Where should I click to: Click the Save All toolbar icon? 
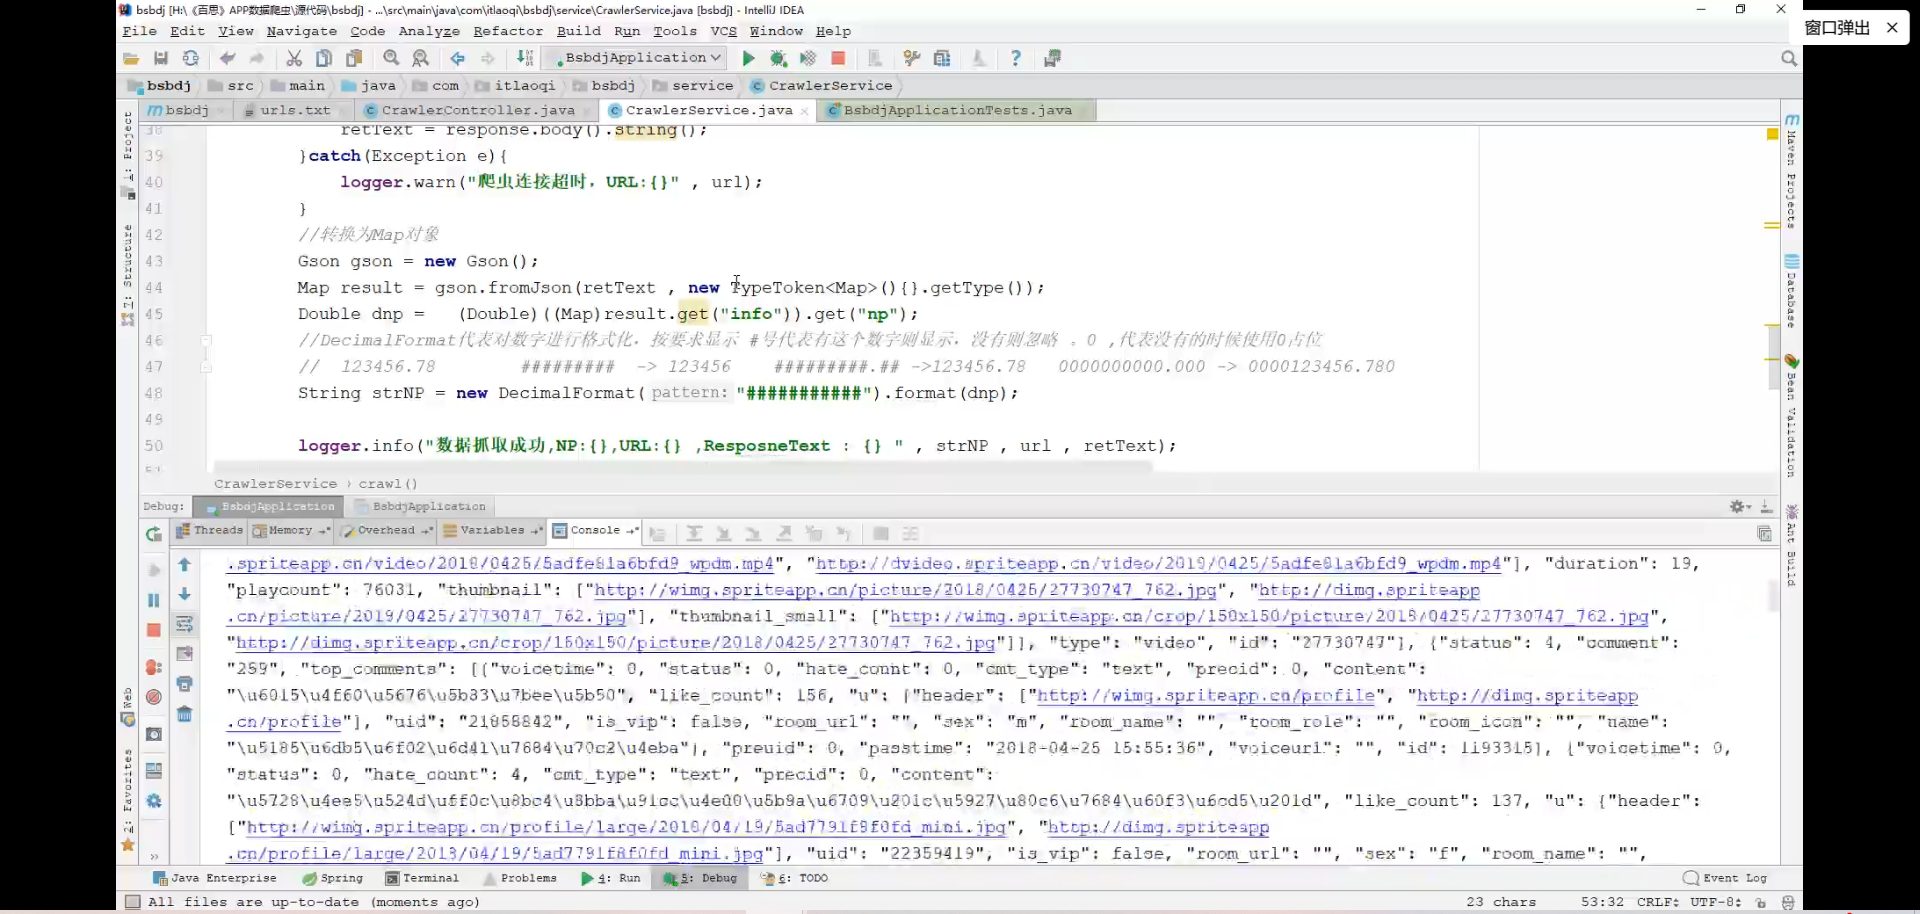click(160, 58)
